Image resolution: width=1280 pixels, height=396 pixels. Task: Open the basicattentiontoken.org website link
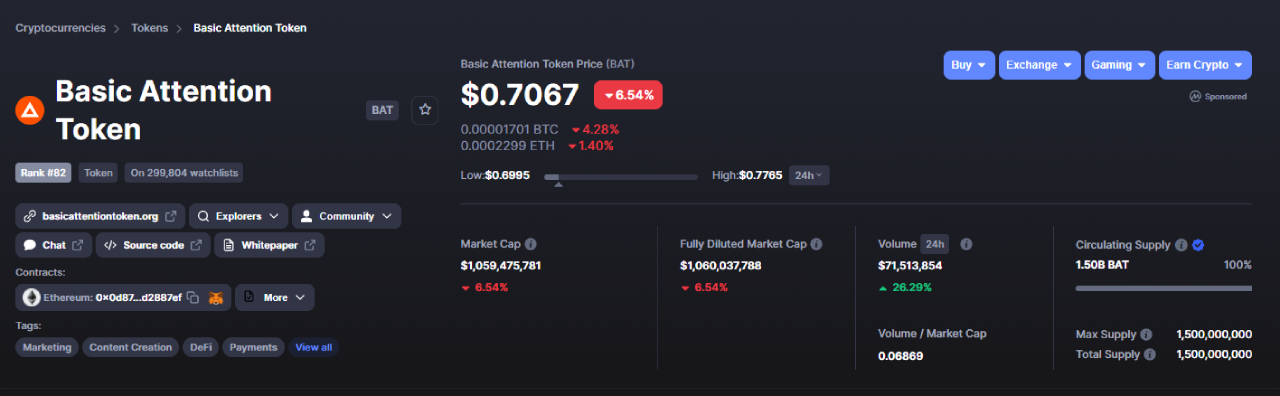point(100,216)
